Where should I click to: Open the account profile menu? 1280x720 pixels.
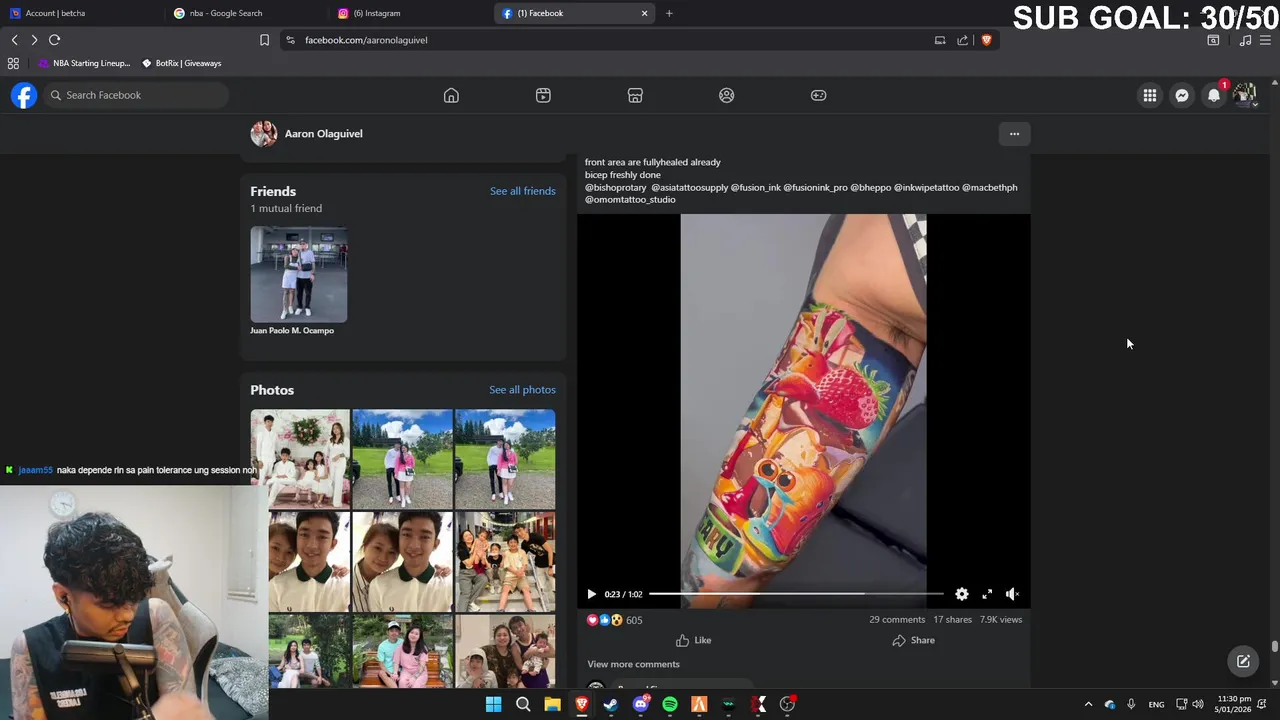[1245, 95]
